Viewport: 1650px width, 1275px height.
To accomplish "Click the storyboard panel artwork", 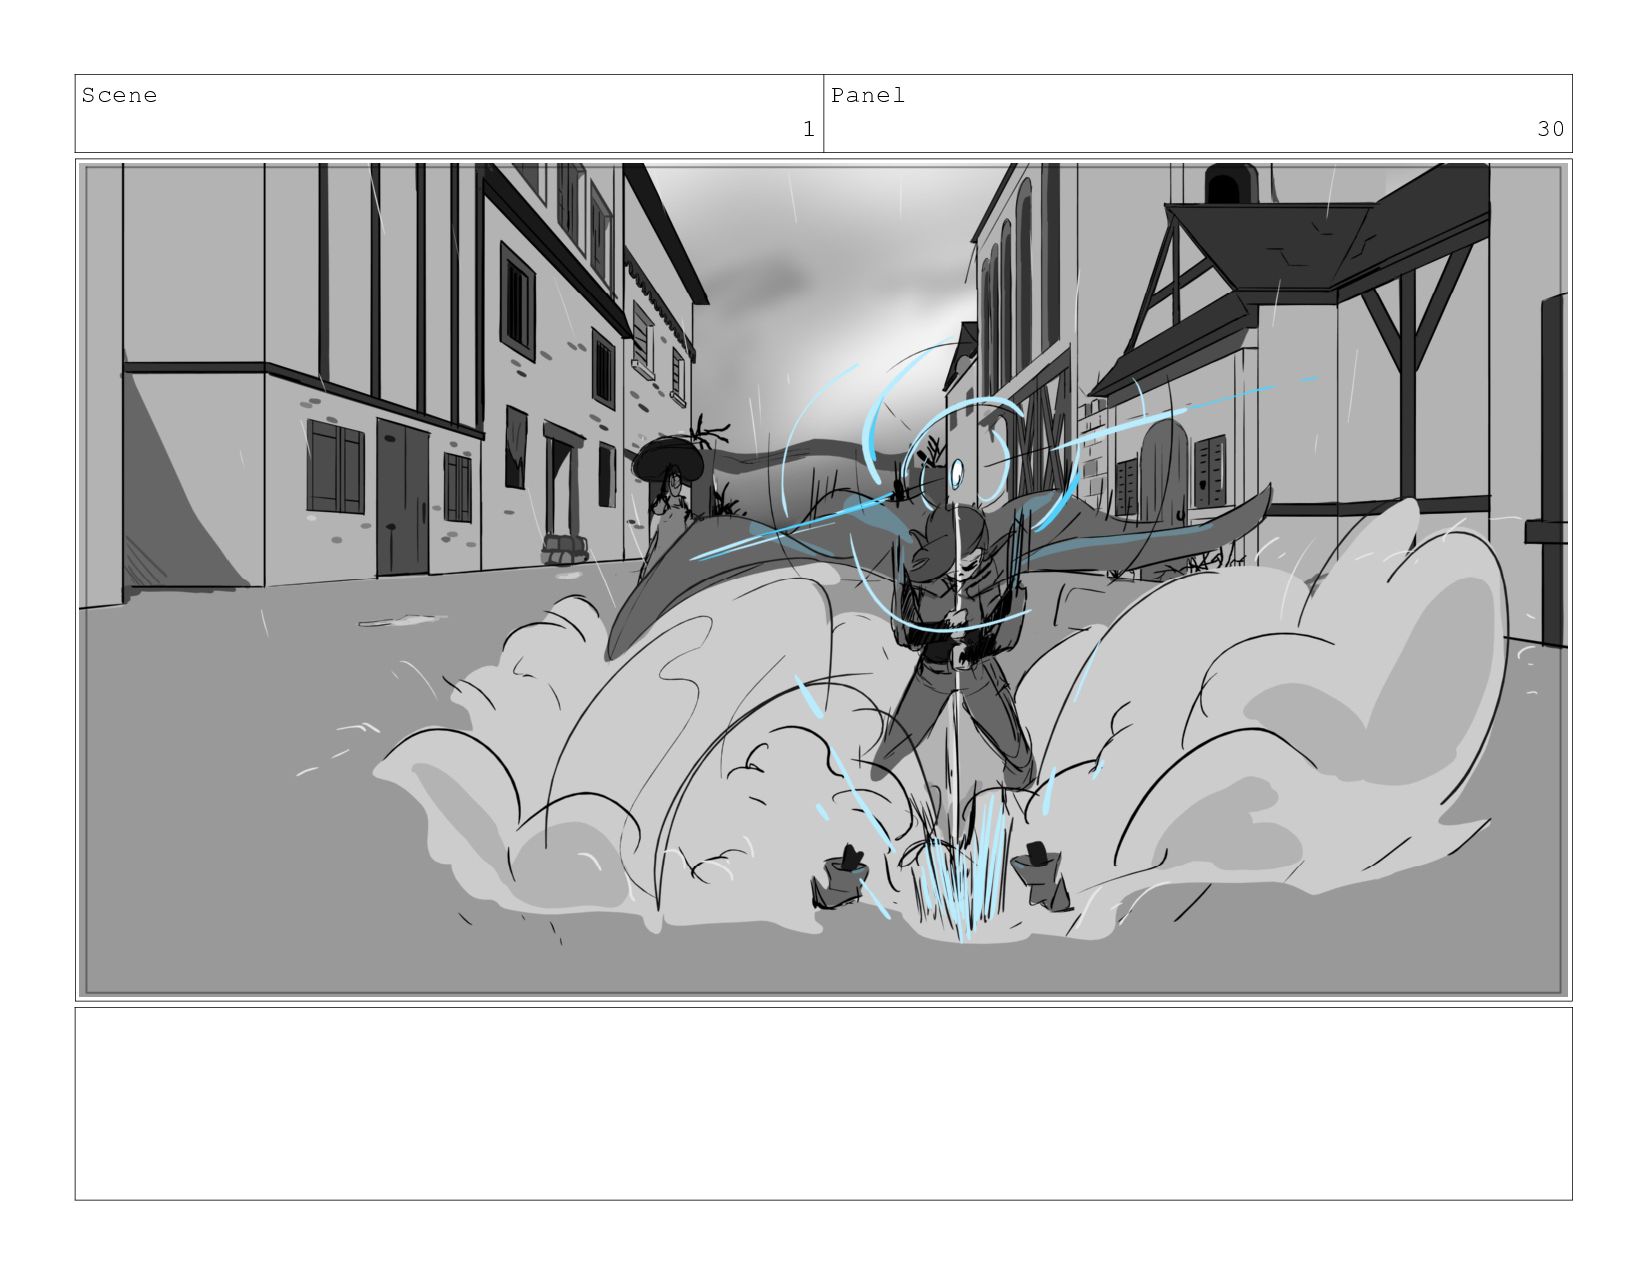I will [x=823, y=580].
